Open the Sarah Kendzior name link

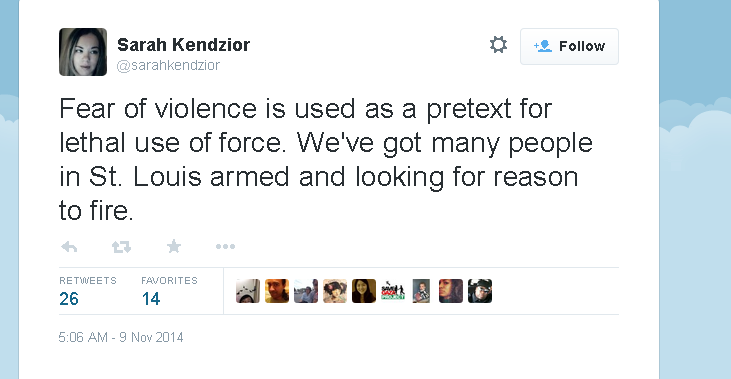(183, 45)
